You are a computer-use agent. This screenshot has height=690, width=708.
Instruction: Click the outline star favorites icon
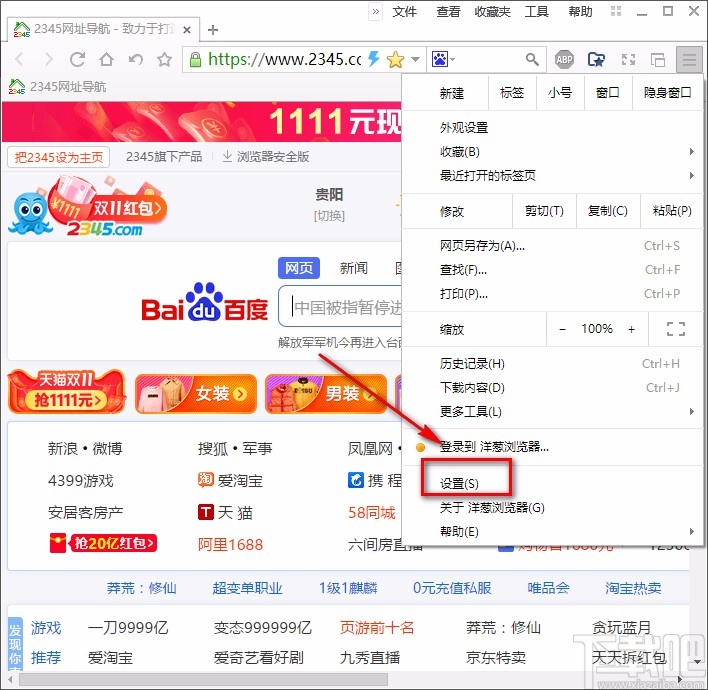tap(164, 59)
